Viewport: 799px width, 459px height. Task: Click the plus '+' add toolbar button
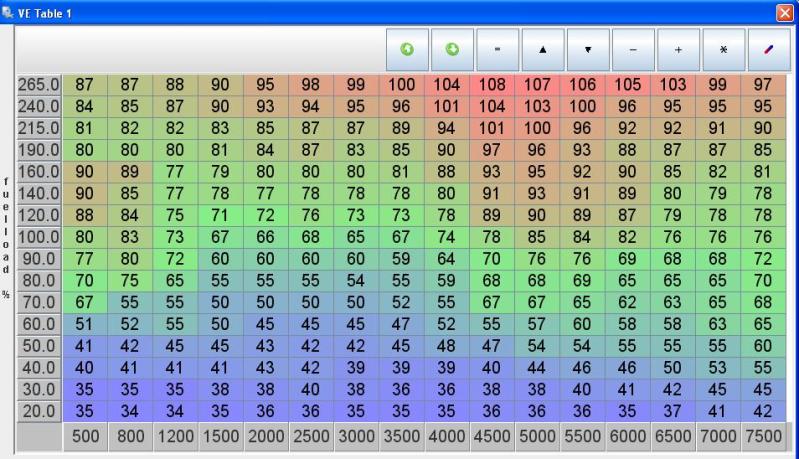click(678, 49)
